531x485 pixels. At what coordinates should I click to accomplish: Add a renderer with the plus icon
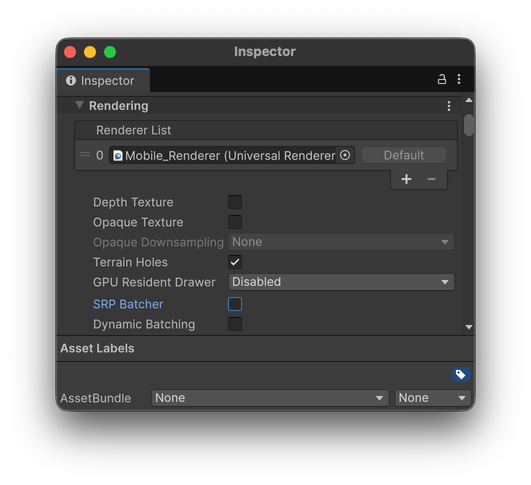point(406,179)
